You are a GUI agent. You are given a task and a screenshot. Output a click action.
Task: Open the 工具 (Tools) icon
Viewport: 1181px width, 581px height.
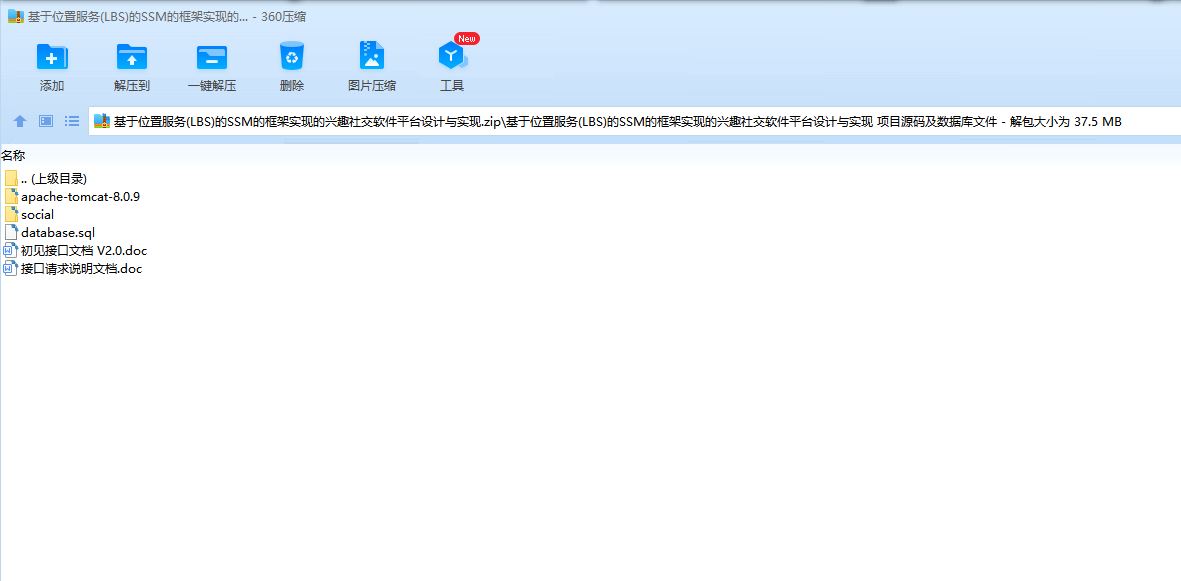(x=452, y=57)
